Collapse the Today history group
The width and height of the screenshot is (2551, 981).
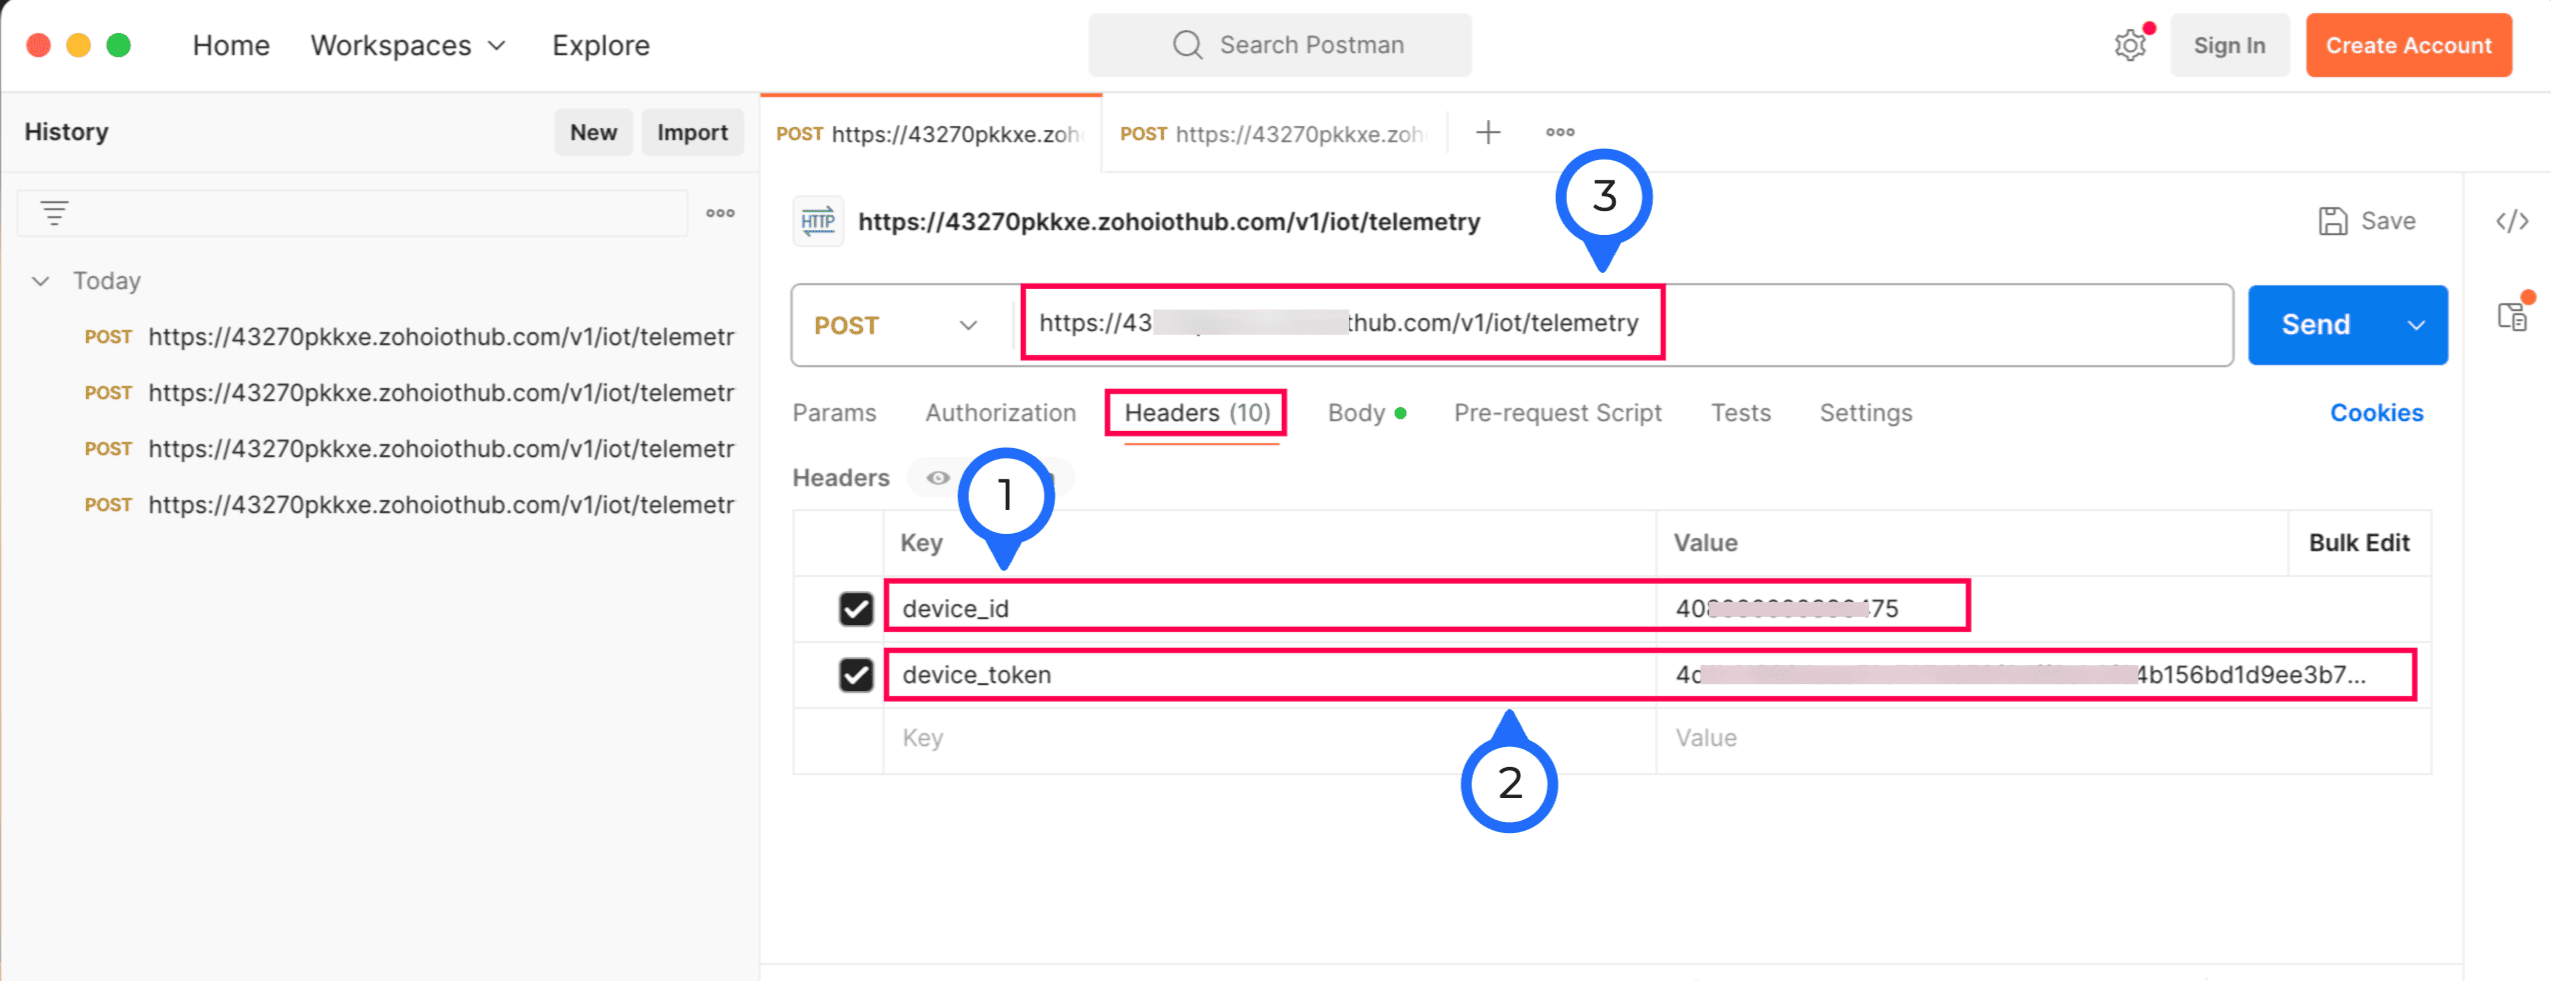(x=41, y=281)
